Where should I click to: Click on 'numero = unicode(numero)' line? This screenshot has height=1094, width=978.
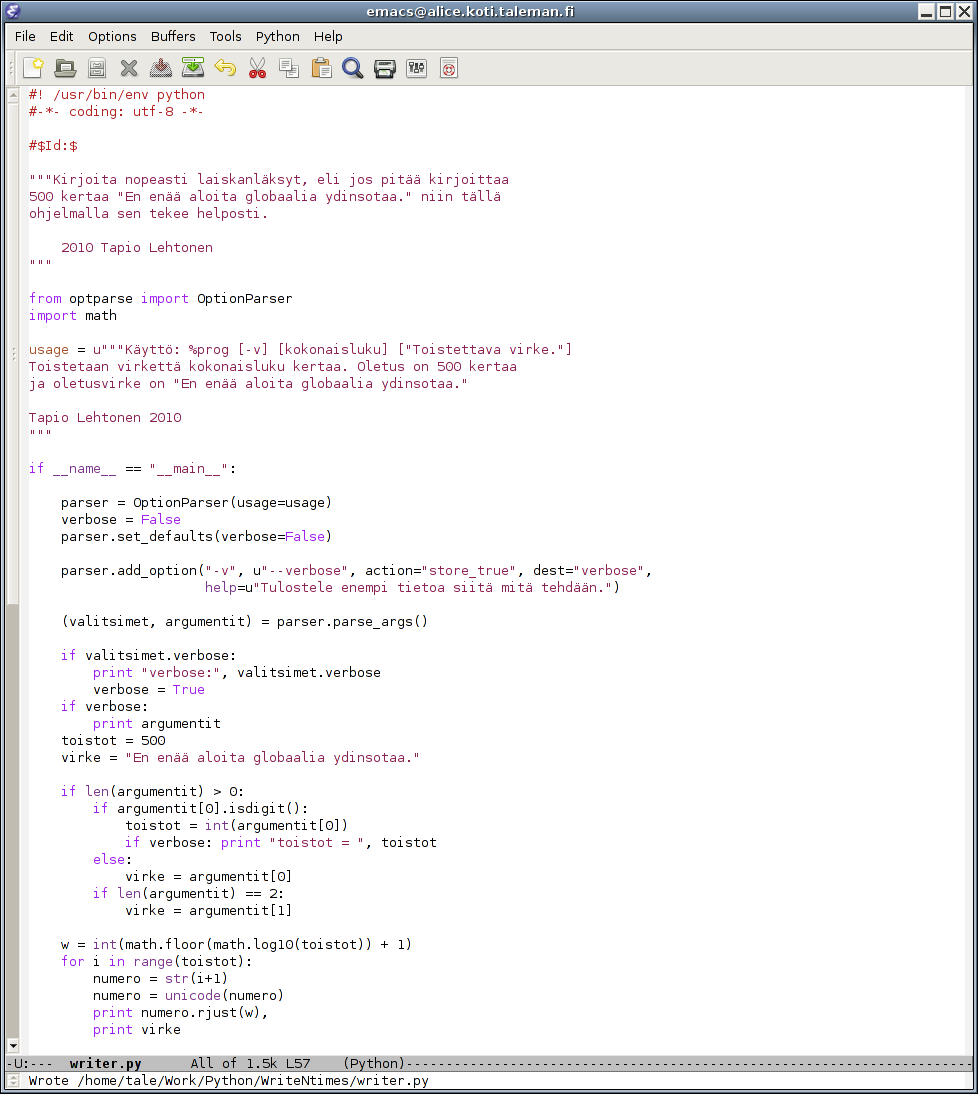pyautogui.click(x=188, y=996)
